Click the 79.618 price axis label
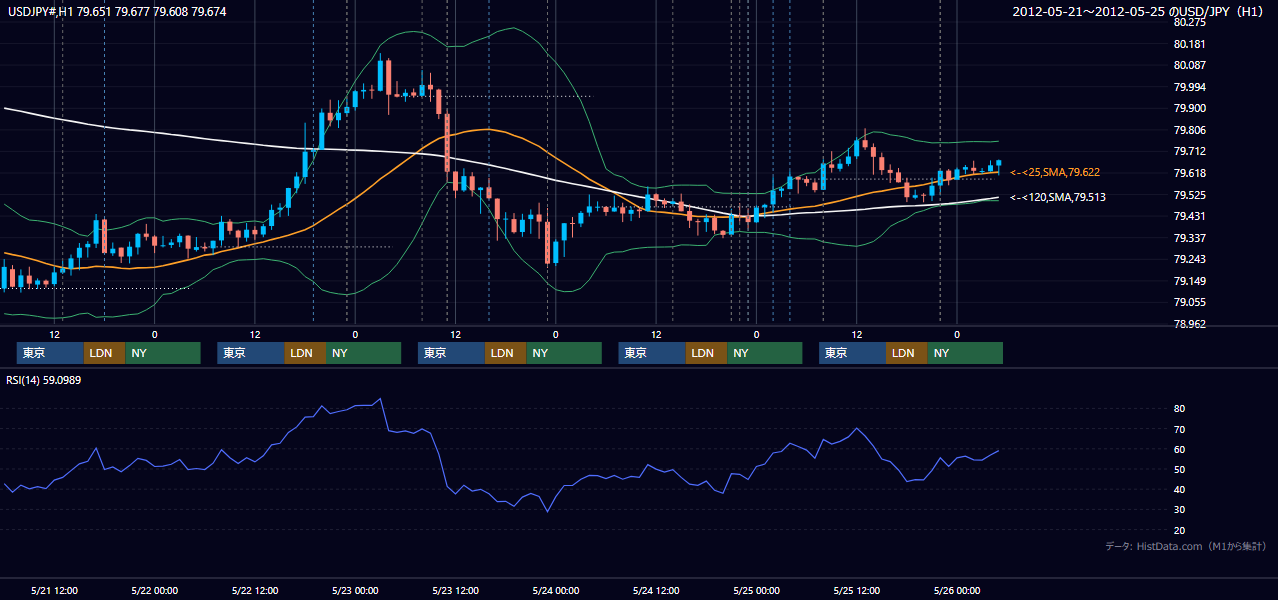The height and width of the screenshot is (600, 1278). point(1190,173)
